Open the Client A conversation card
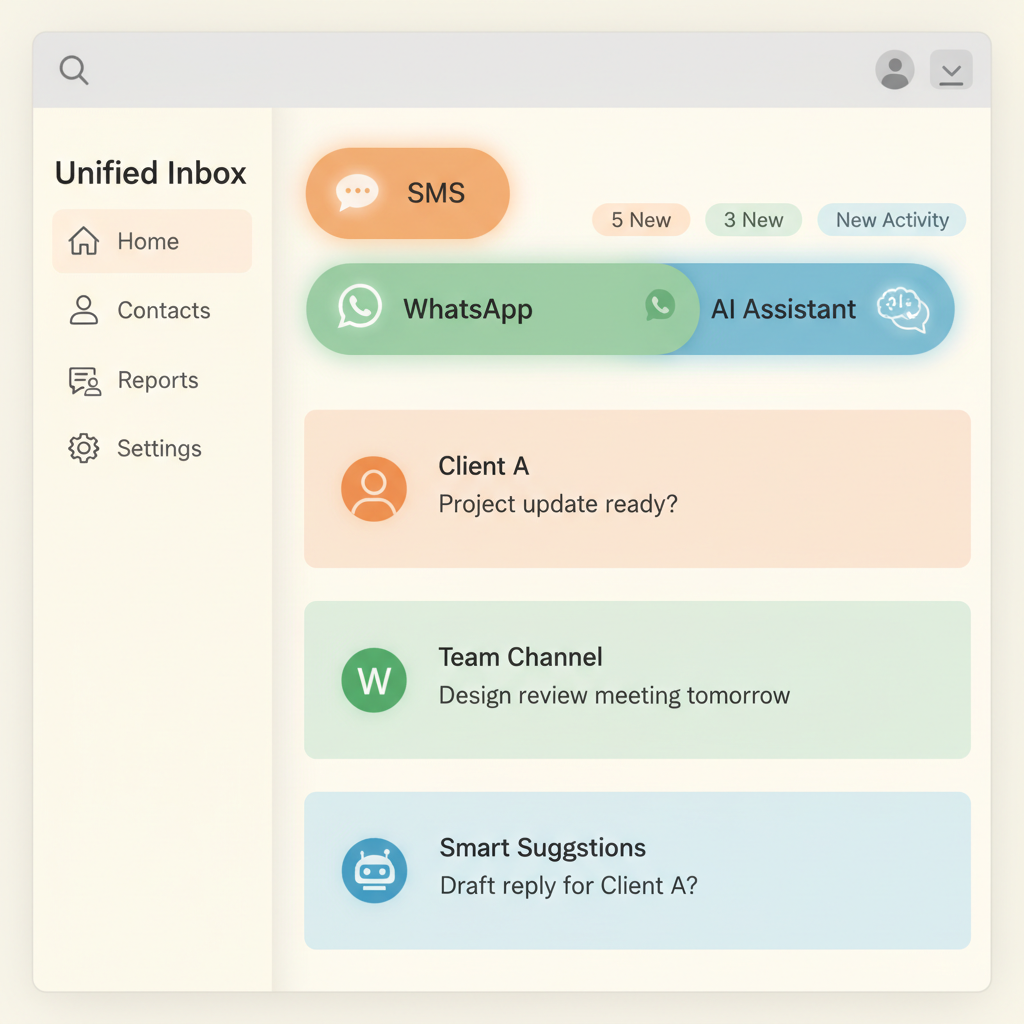The height and width of the screenshot is (1024, 1024). (x=637, y=489)
